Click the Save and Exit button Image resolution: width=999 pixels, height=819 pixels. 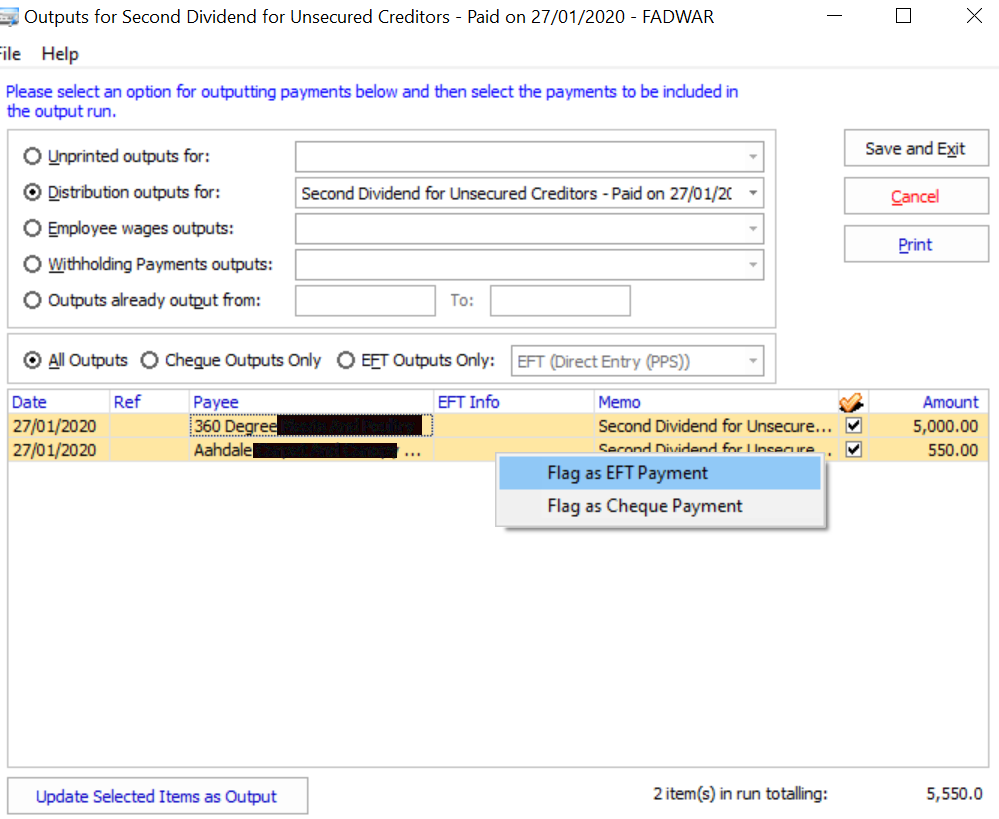pos(915,148)
